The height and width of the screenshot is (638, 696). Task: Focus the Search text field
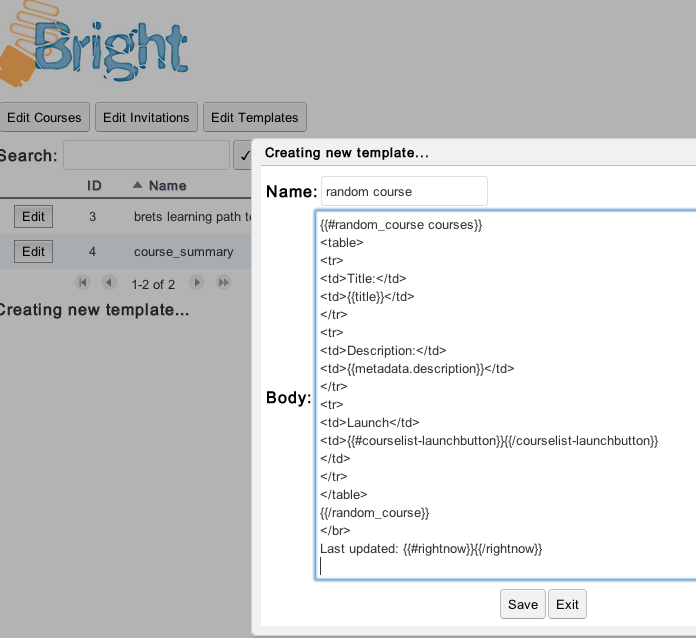click(146, 156)
